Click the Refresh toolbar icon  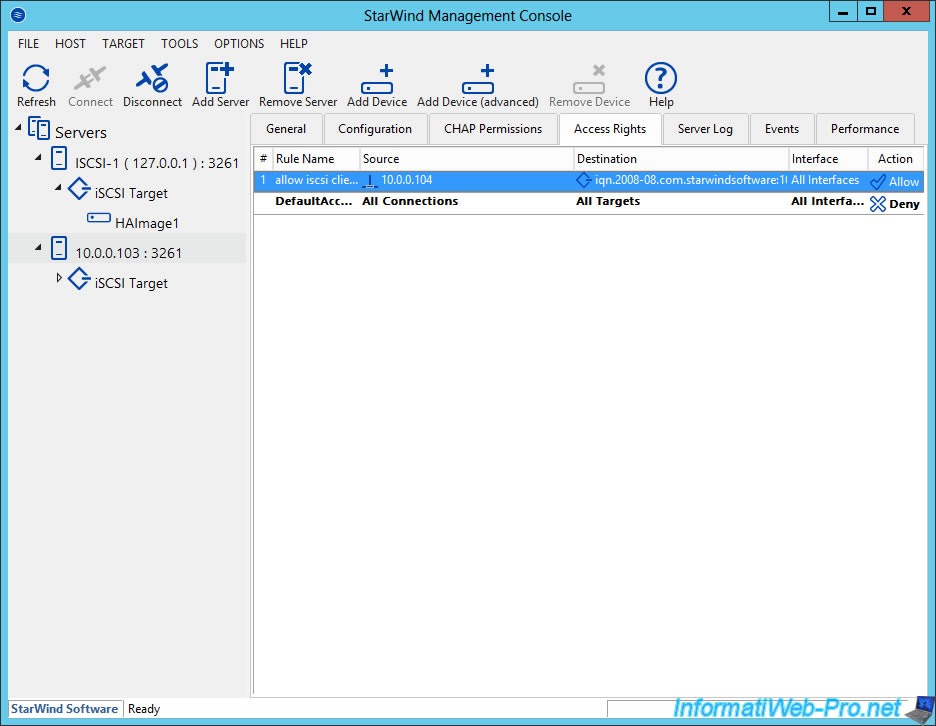tap(36, 78)
